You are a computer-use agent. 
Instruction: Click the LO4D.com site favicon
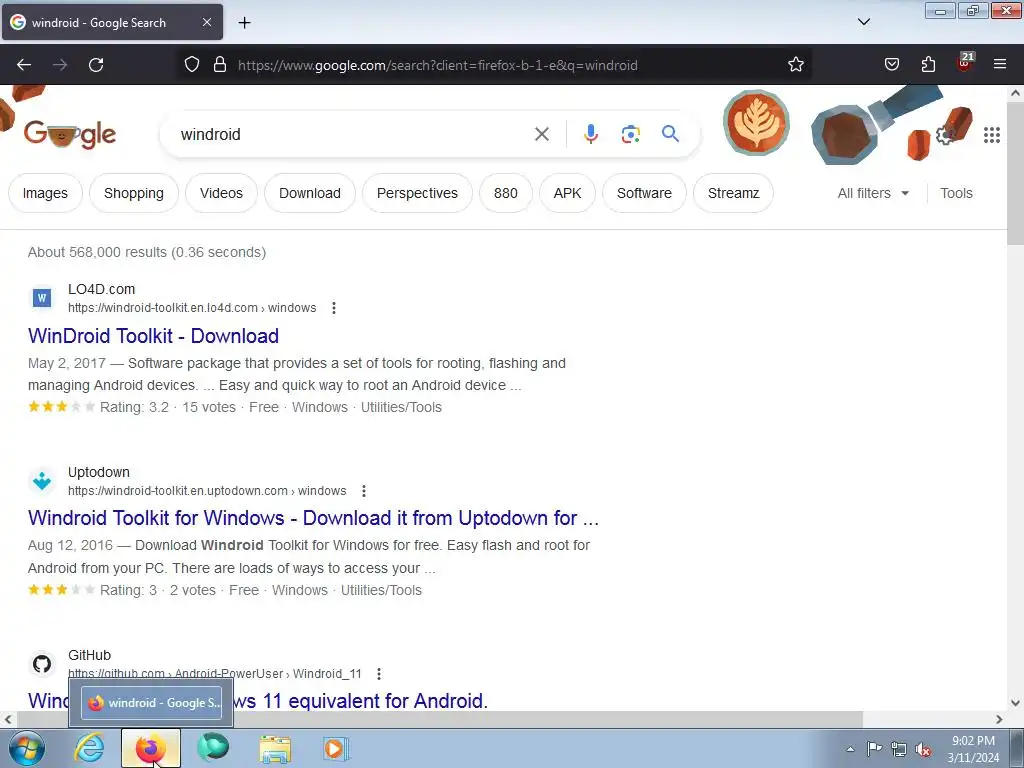click(x=42, y=298)
